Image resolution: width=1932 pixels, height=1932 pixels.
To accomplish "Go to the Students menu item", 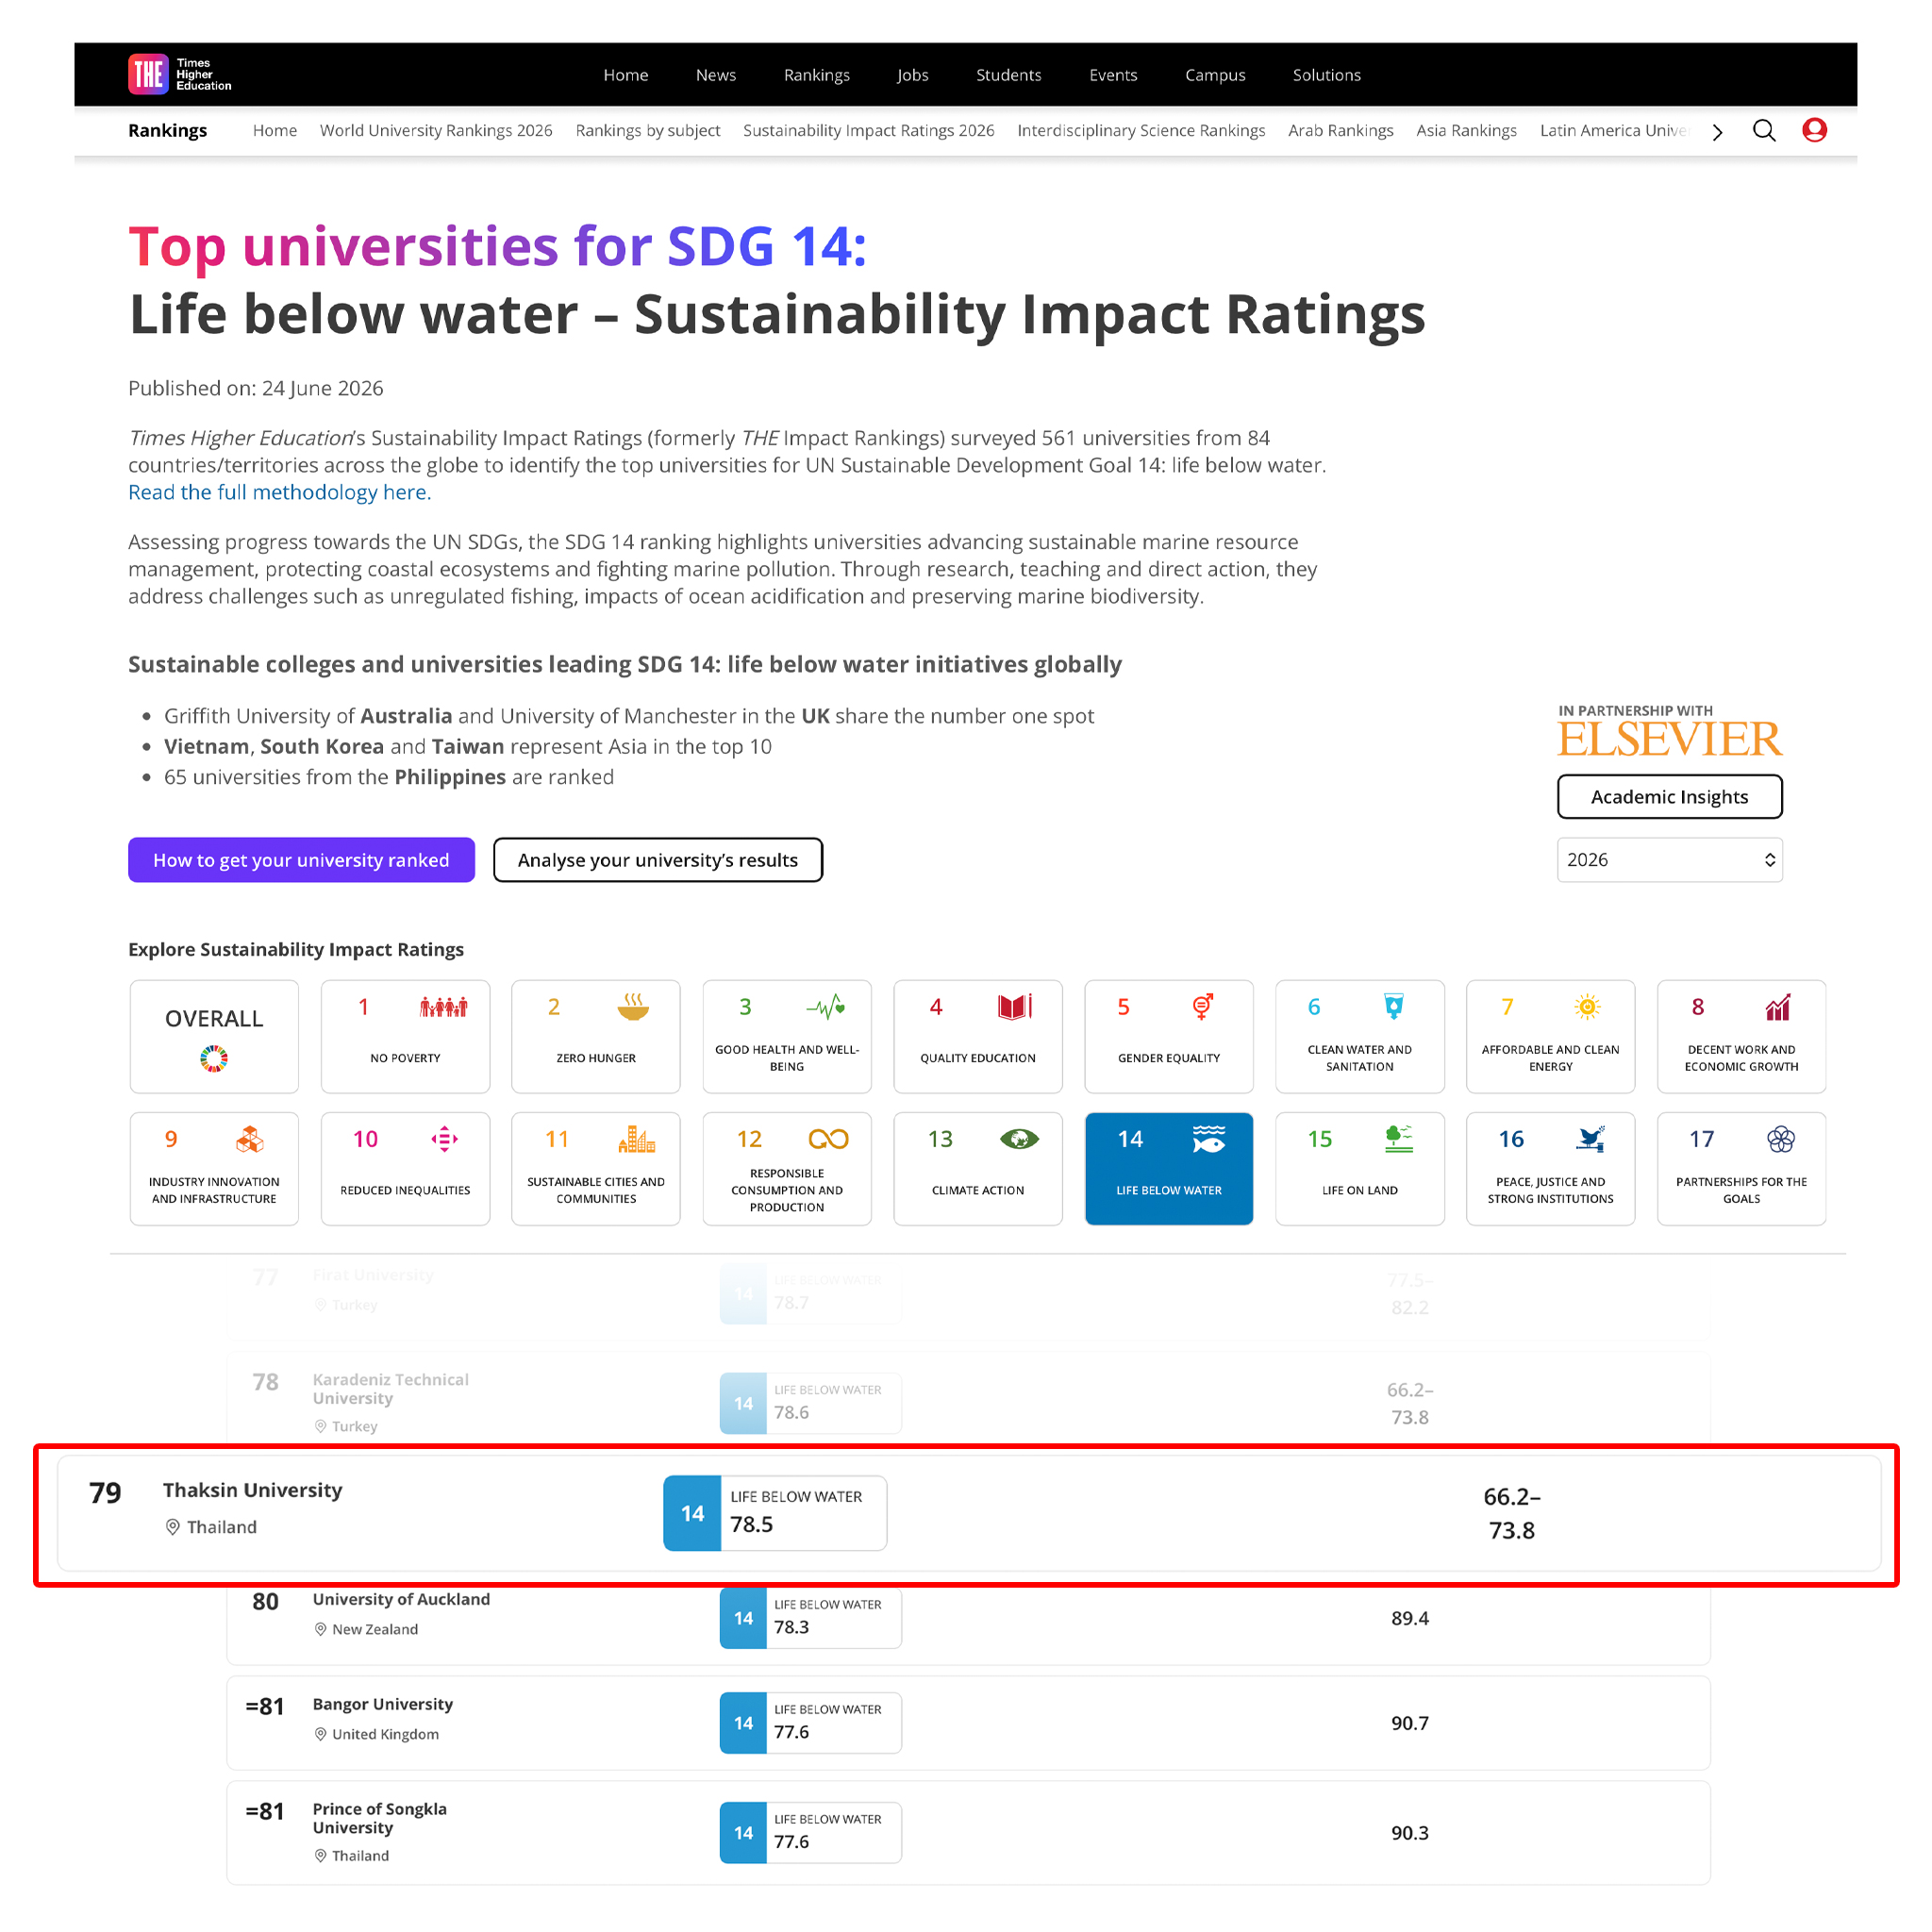I will pyautogui.click(x=1008, y=75).
